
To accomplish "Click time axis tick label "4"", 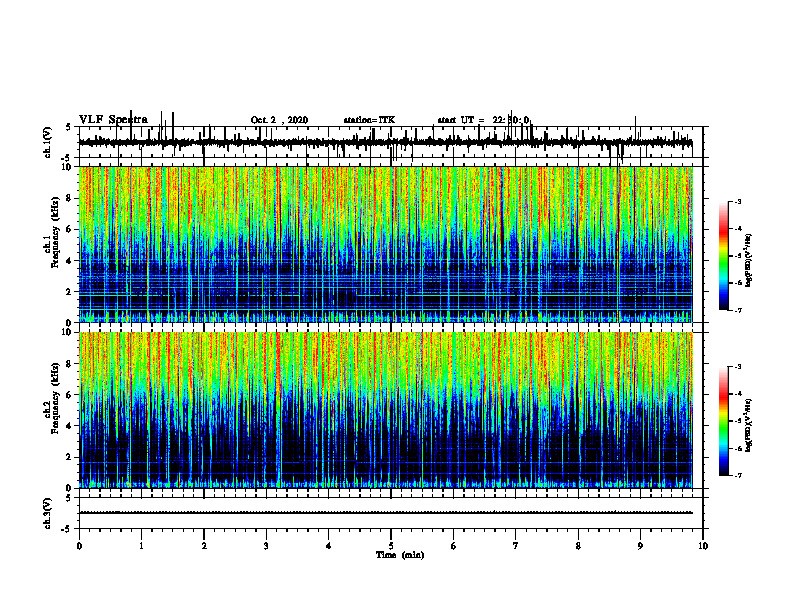I will coord(329,546).
